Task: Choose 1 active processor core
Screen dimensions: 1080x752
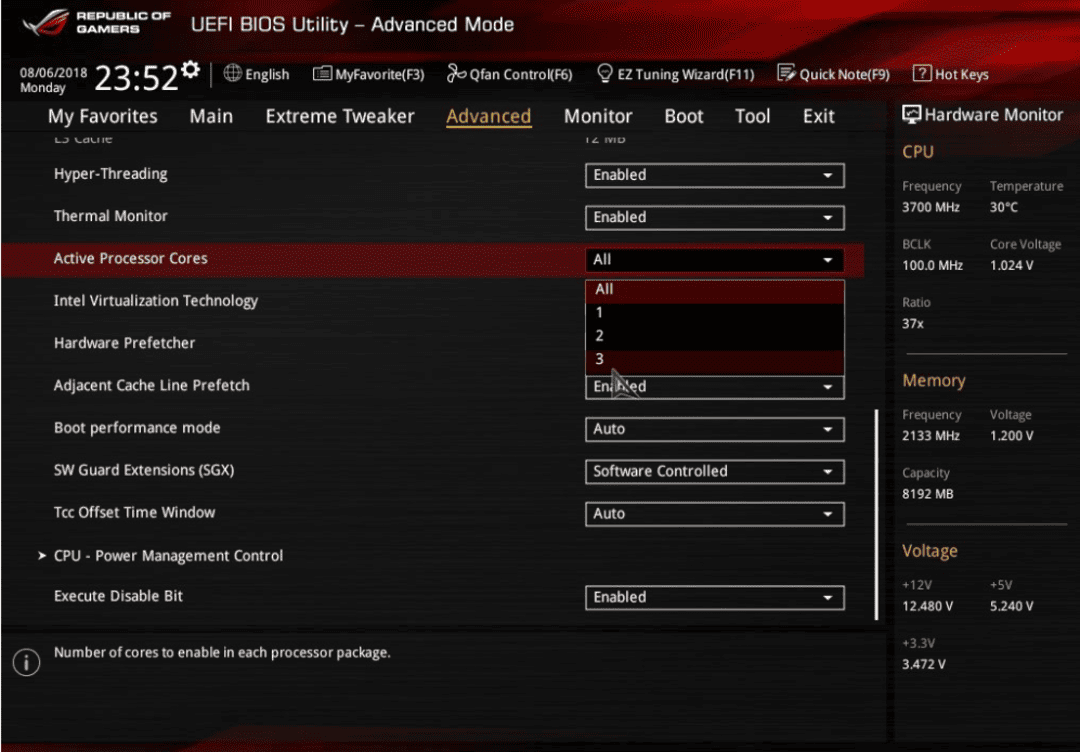Action: pos(714,313)
